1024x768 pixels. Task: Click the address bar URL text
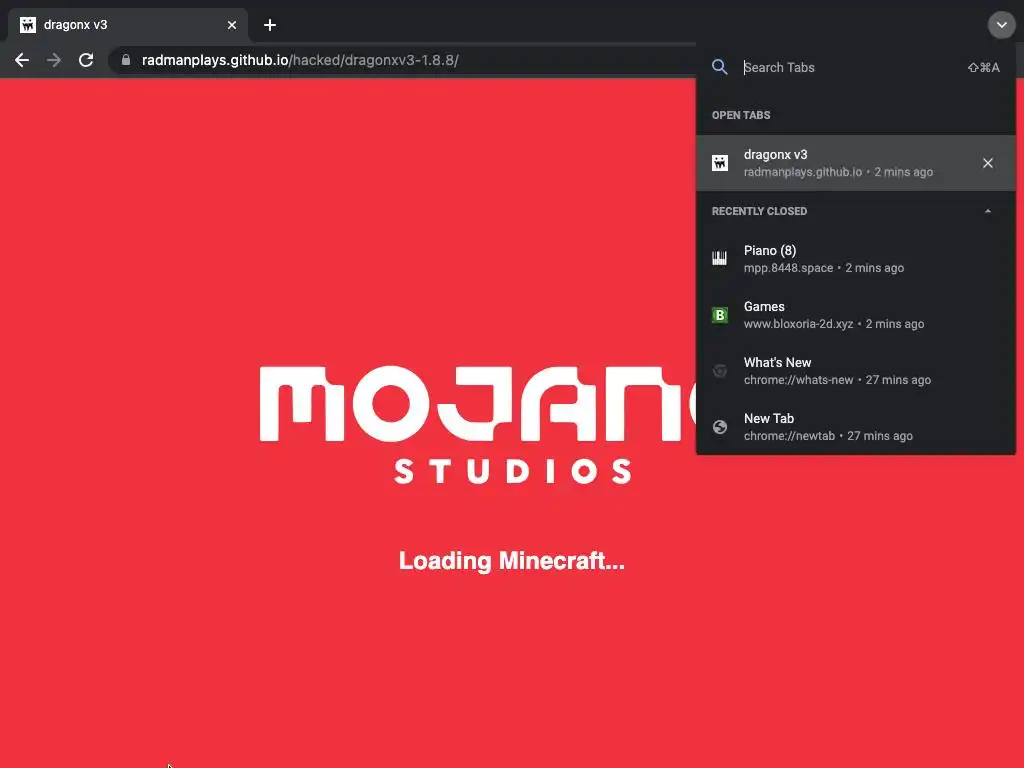(300, 60)
